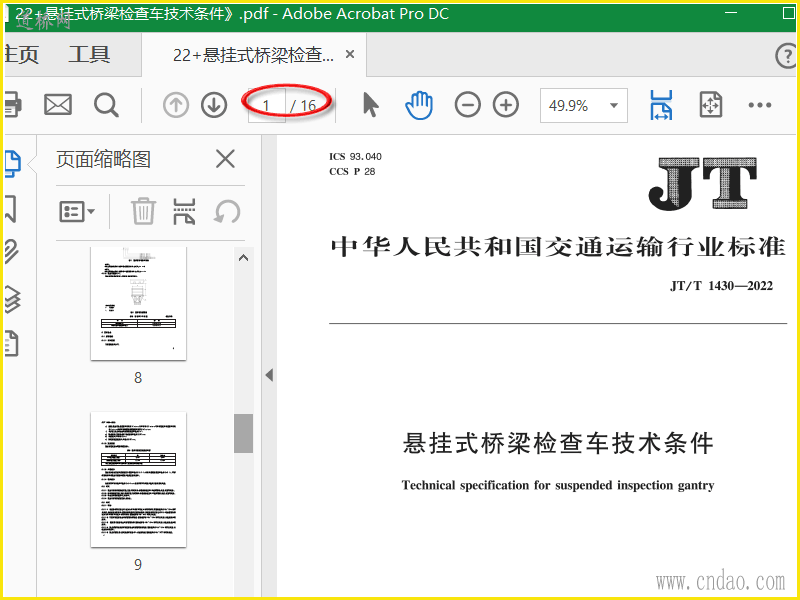
Task: Open the attachments paperclip icon
Action: (x=12, y=252)
